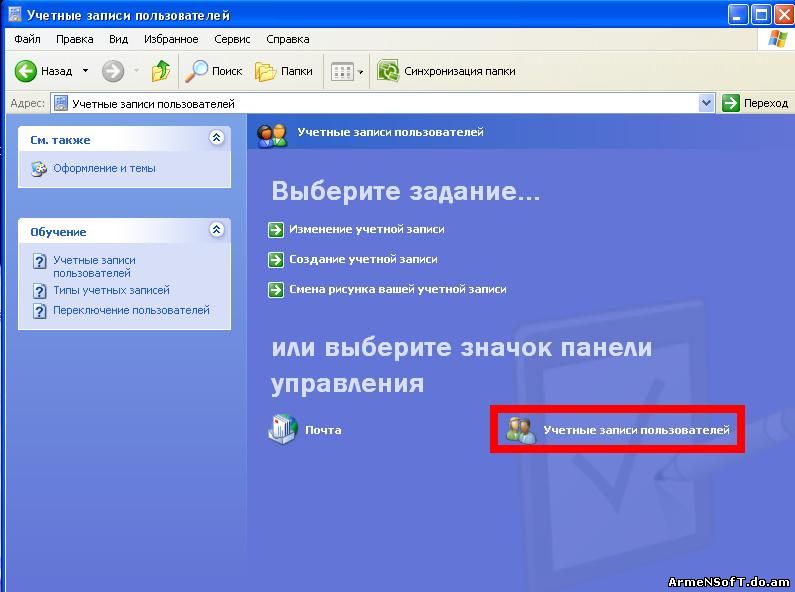The width and height of the screenshot is (795, 592).
Task: Click Учетные записи пользователей label in bottom section
Action: click(636, 430)
